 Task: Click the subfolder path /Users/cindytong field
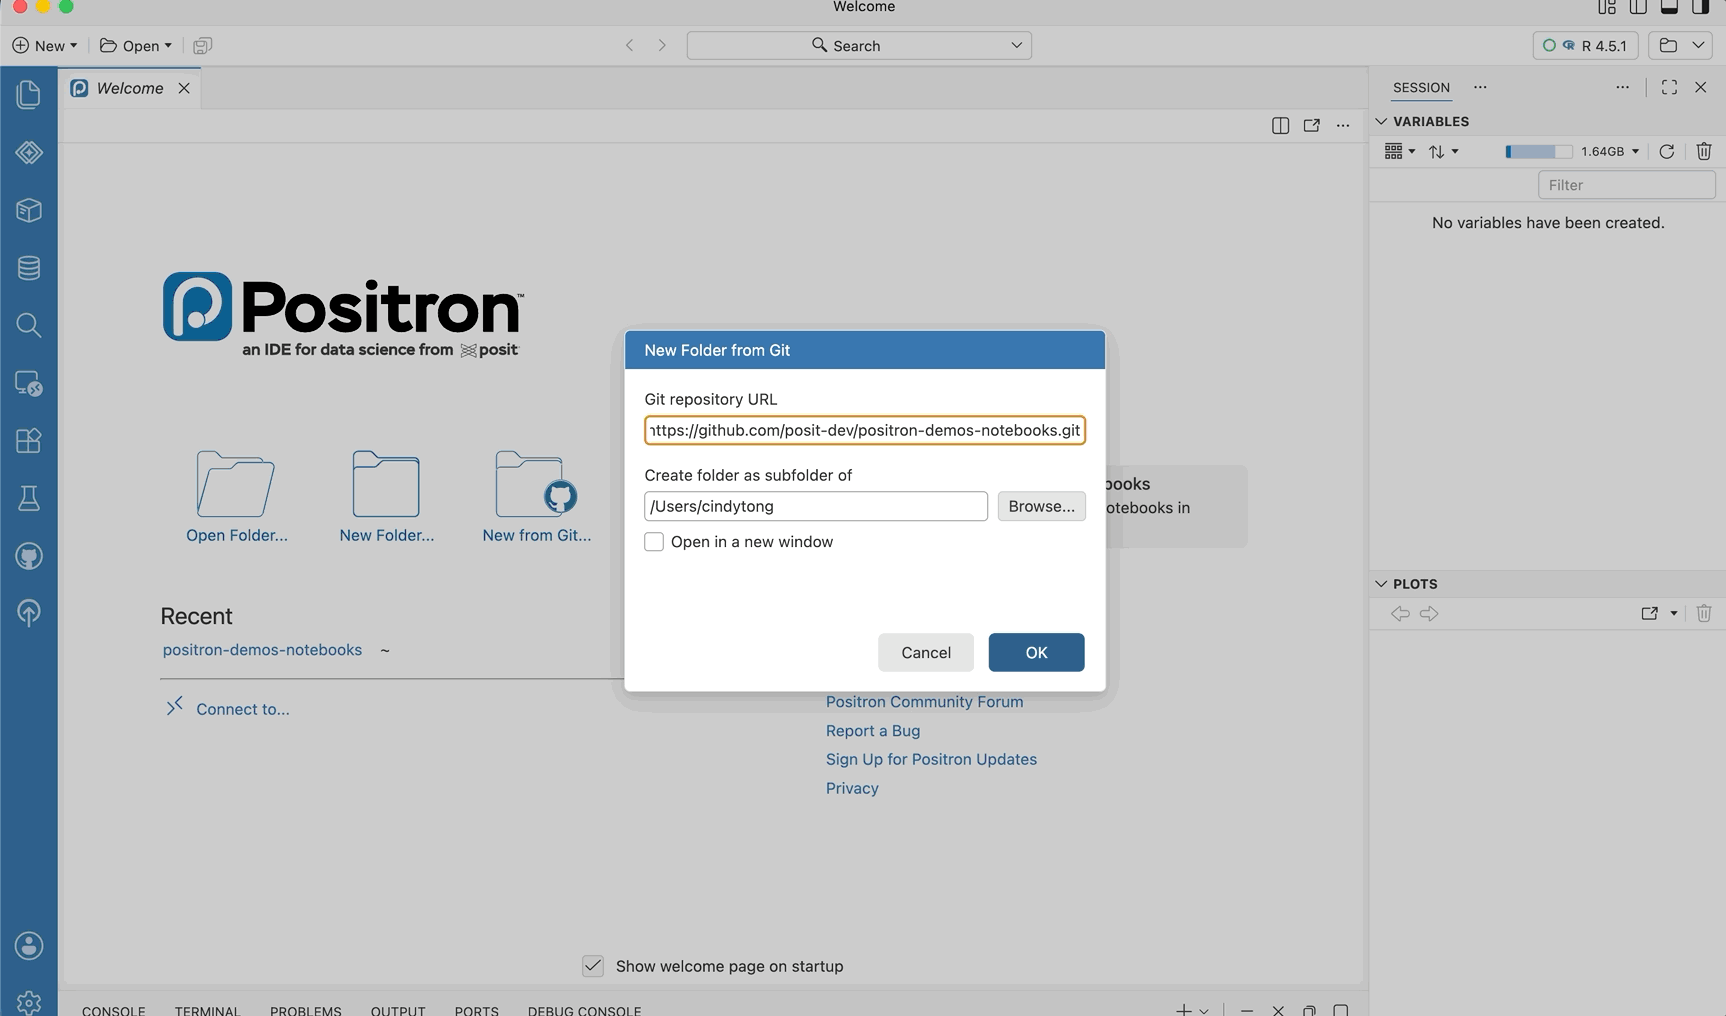coord(816,506)
